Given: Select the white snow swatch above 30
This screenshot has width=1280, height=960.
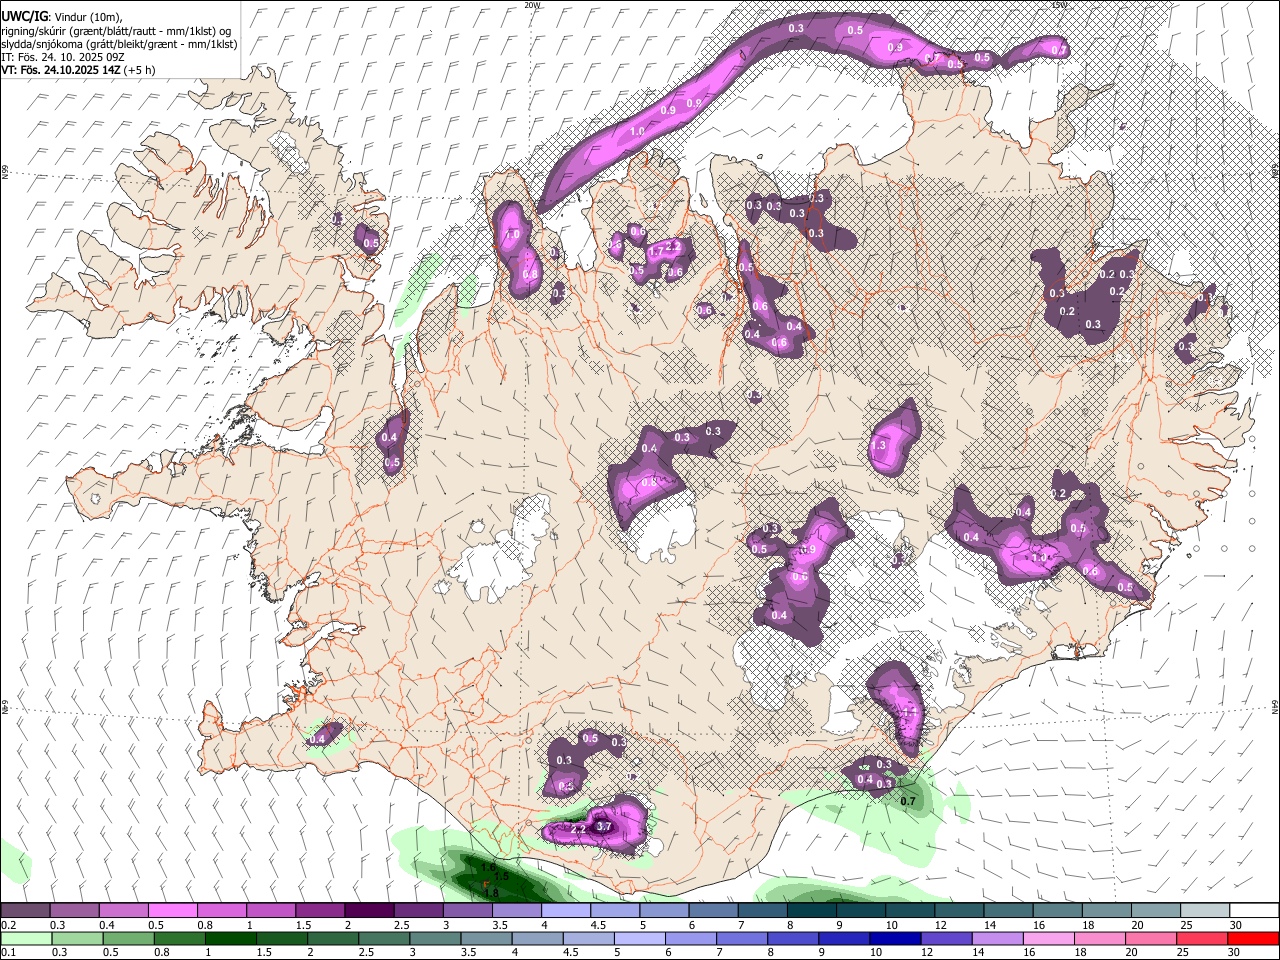Looking at the screenshot, I should [1254, 911].
